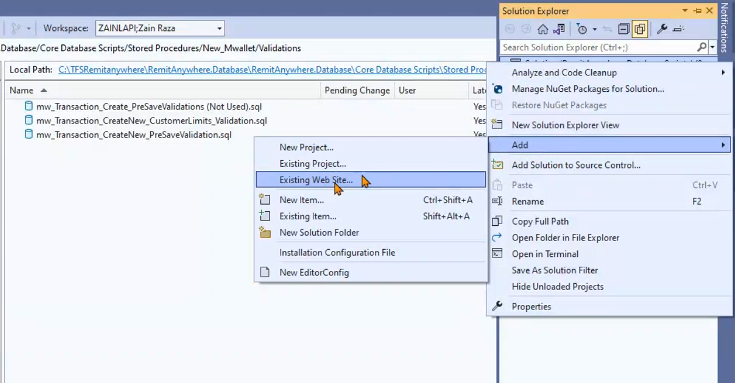
Task: Click the branch icon left of Workspace label
Action: pyautogui.click(x=16, y=28)
